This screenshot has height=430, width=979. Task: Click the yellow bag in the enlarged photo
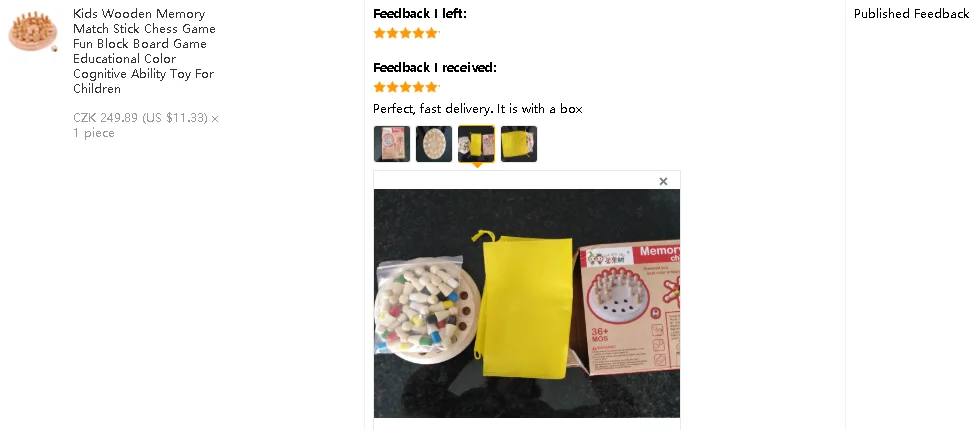[523, 305]
